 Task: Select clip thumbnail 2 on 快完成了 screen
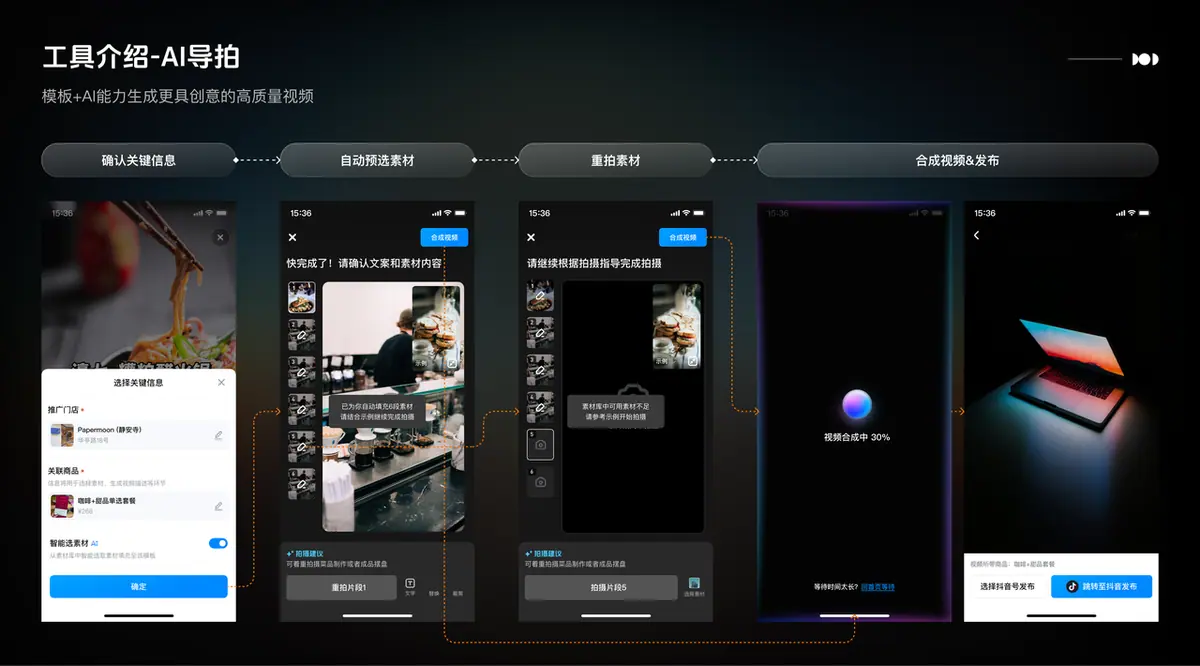coord(302,335)
